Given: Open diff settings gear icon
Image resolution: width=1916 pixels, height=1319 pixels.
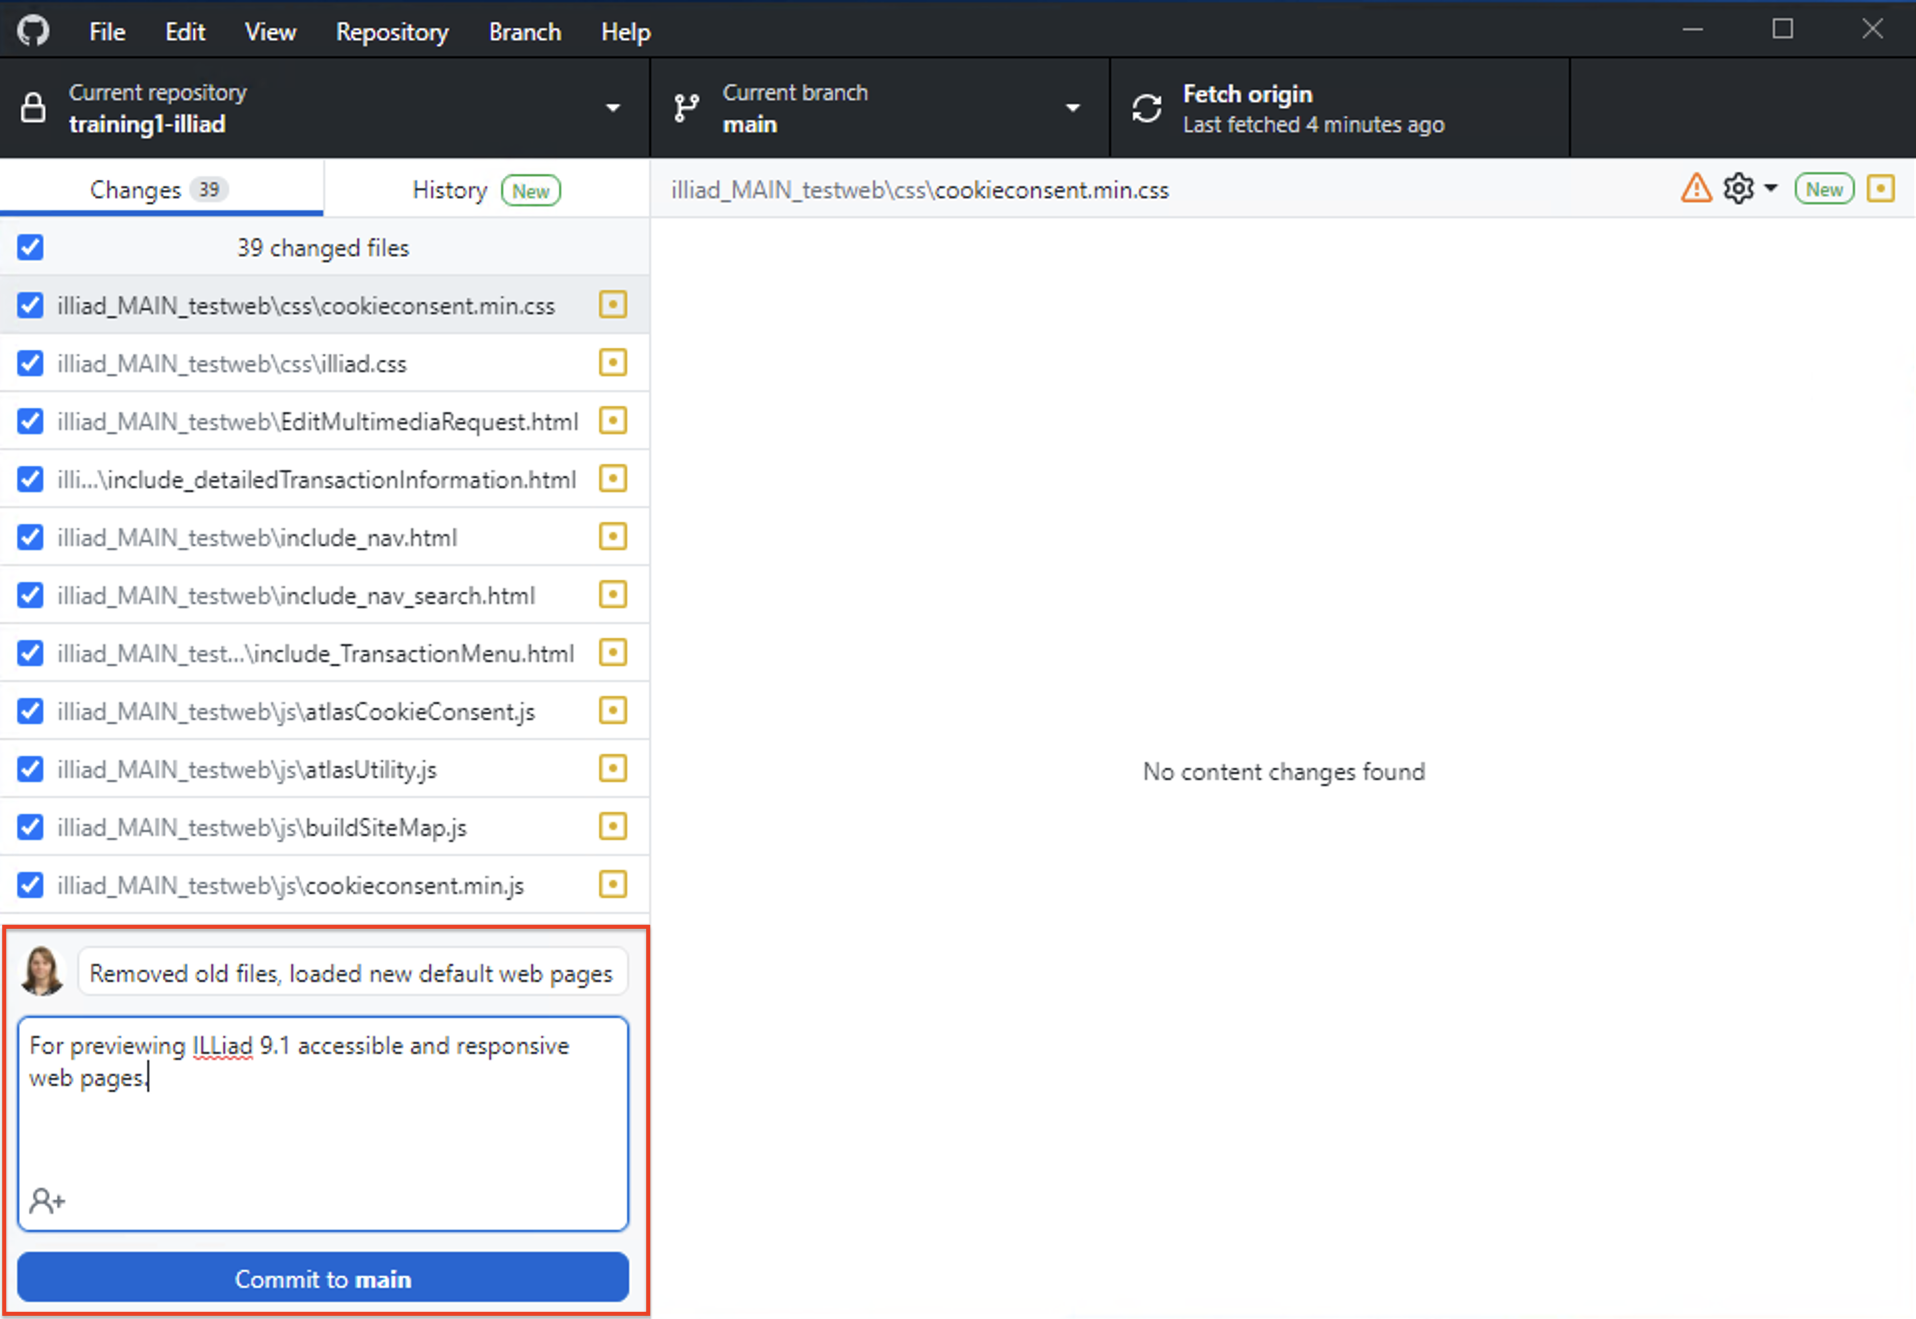Looking at the screenshot, I should click(1739, 188).
